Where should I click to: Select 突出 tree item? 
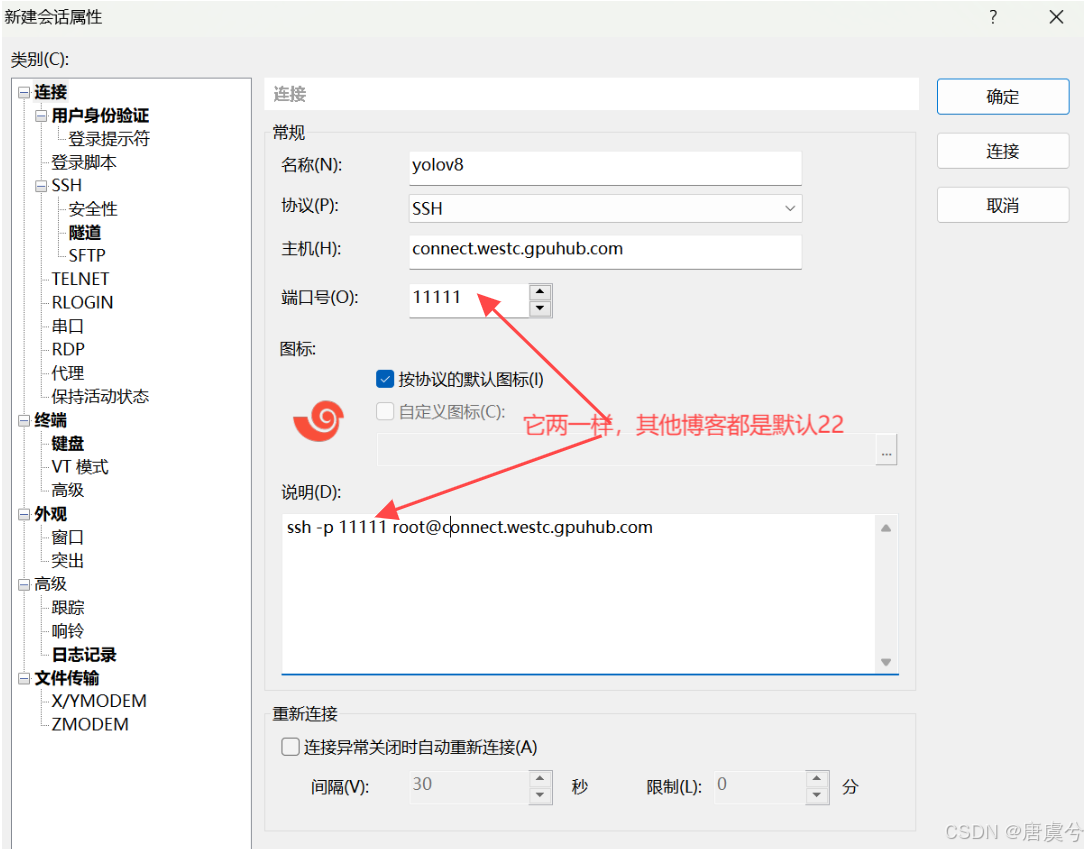tap(67, 560)
